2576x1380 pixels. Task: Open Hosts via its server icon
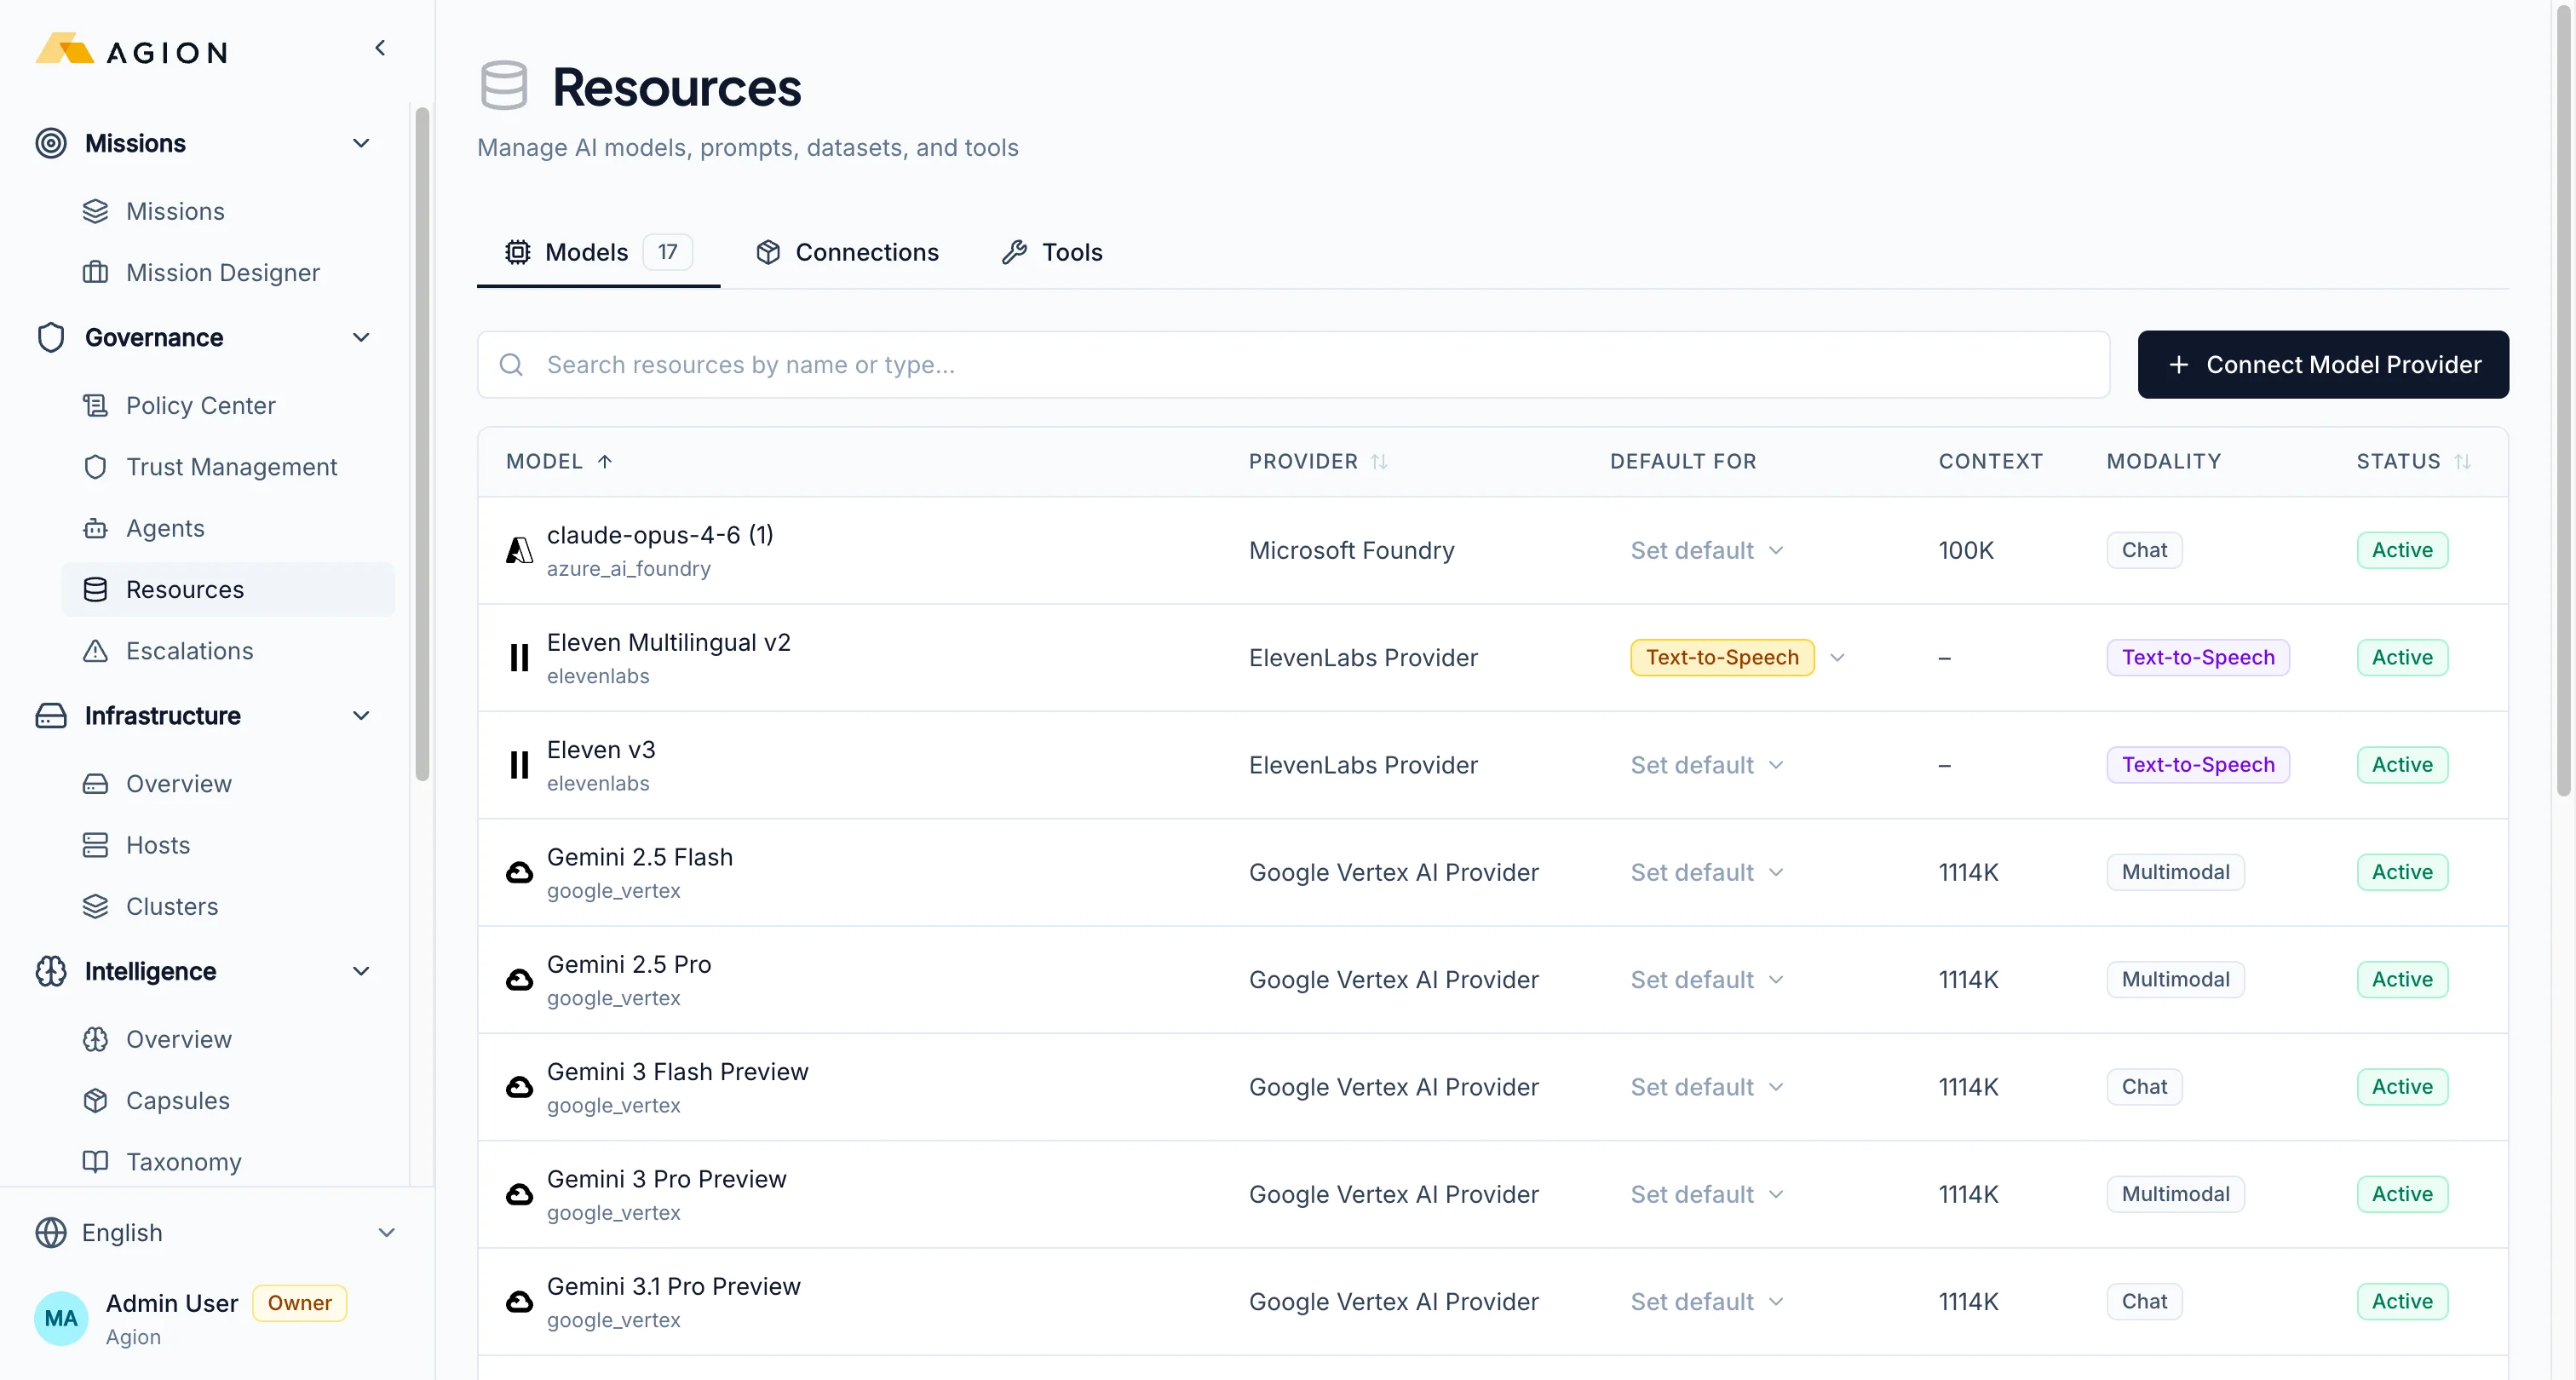(x=96, y=844)
